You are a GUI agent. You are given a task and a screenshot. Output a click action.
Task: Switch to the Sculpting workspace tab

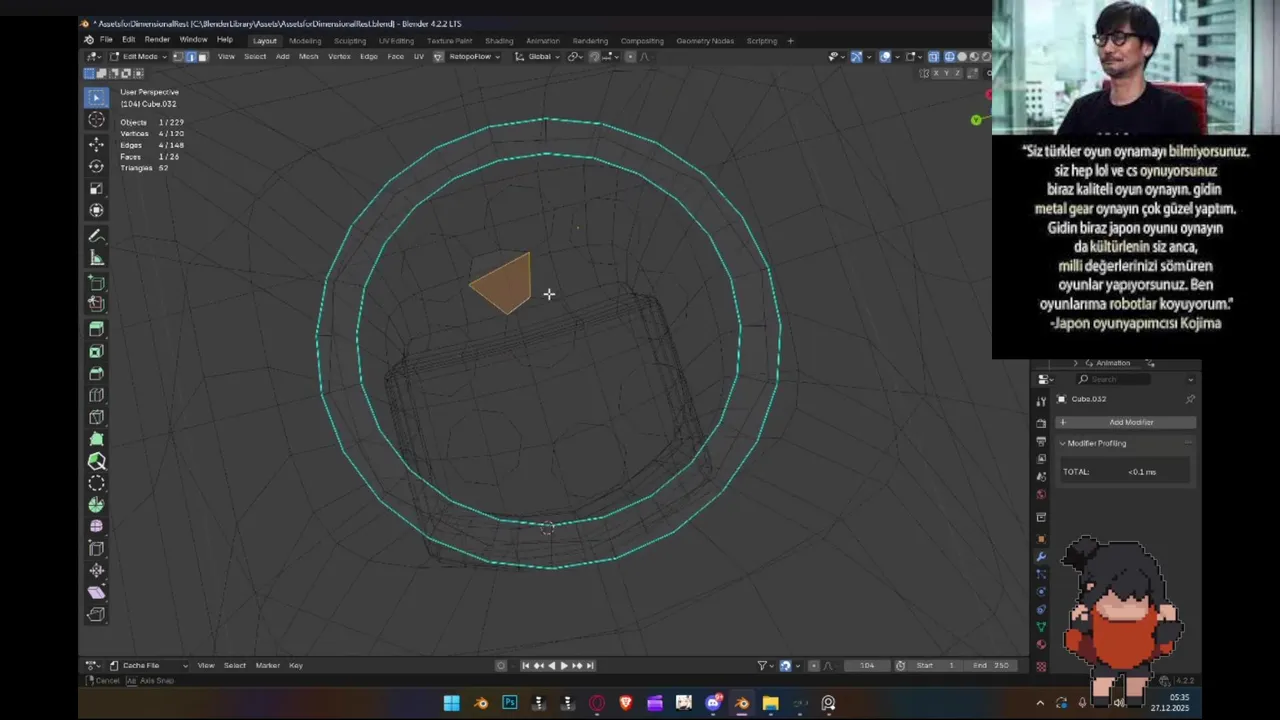pyautogui.click(x=350, y=41)
